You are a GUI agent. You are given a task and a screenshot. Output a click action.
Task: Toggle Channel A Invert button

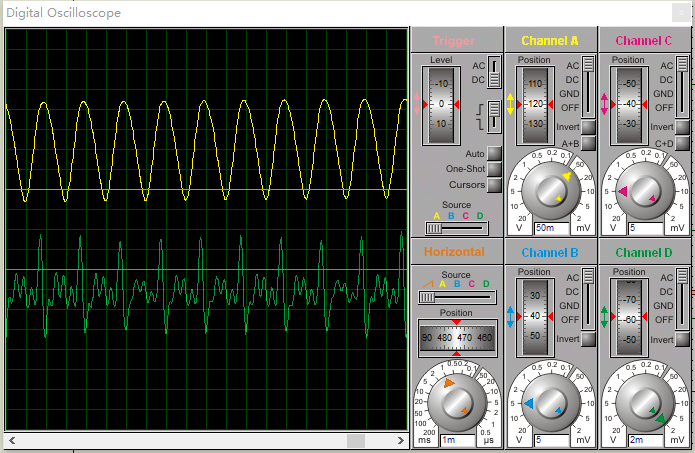(x=588, y=127)
